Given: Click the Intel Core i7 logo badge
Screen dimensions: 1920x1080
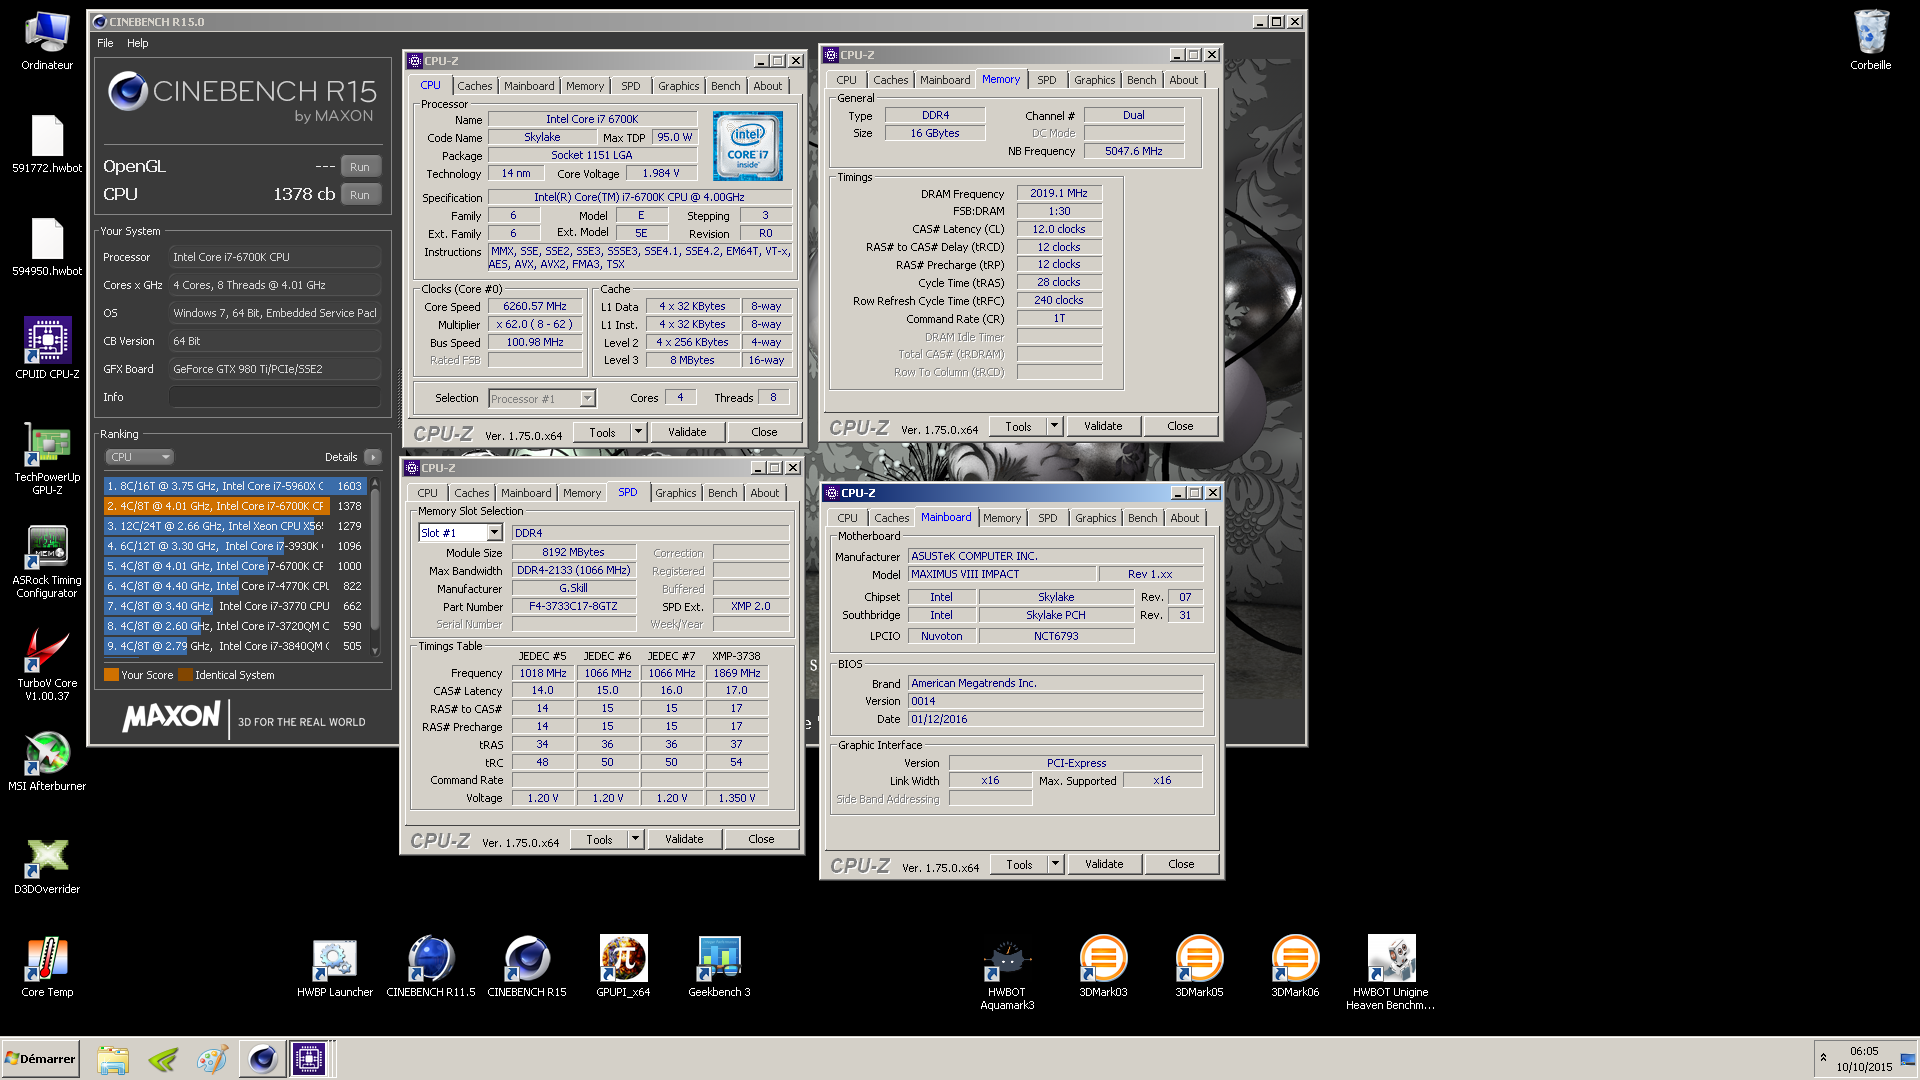Looking at the screenshot, I should (747, 146).
